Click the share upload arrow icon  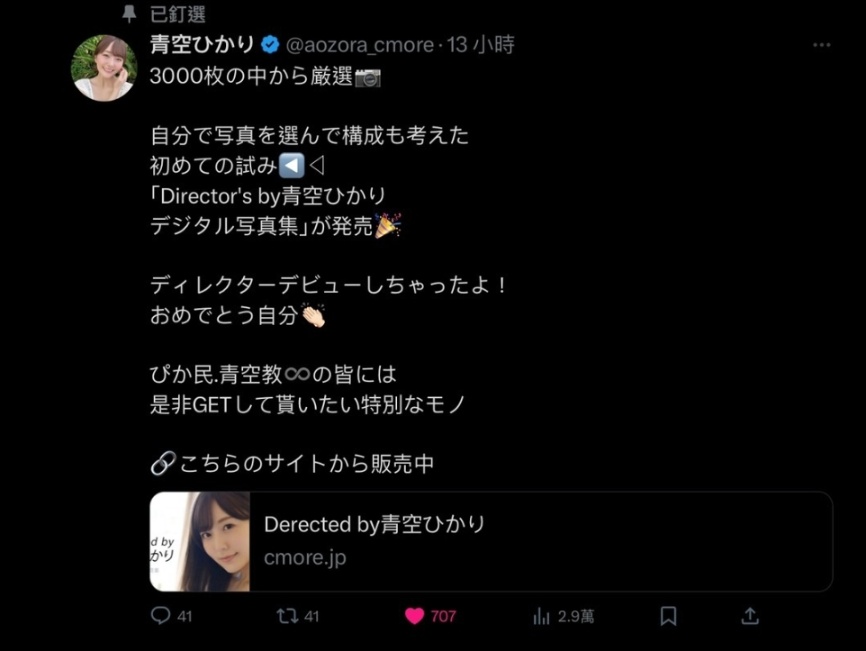pyautogui.click(x=750, y=616)
